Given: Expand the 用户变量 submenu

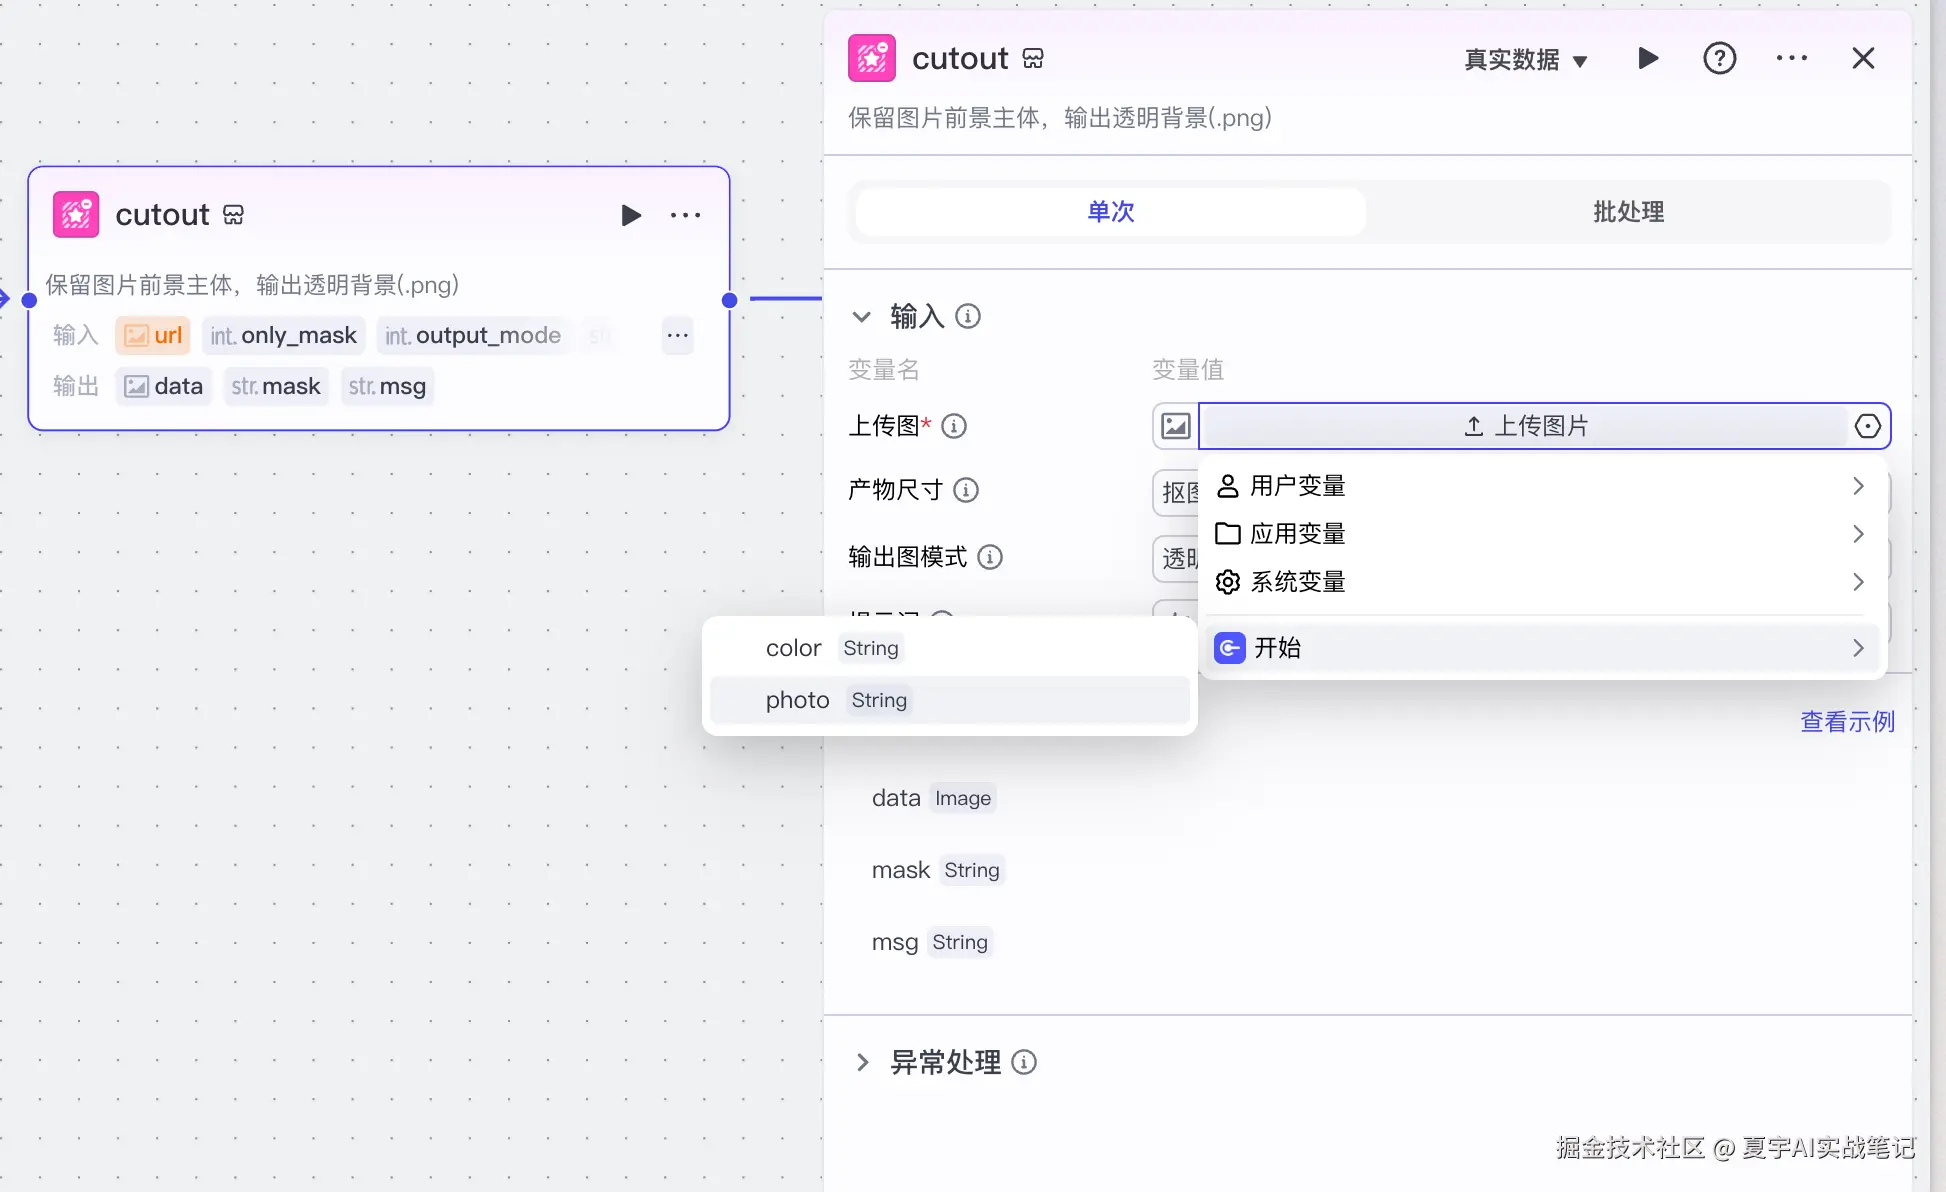Looking at the screenshot, I should point(1542,486).
